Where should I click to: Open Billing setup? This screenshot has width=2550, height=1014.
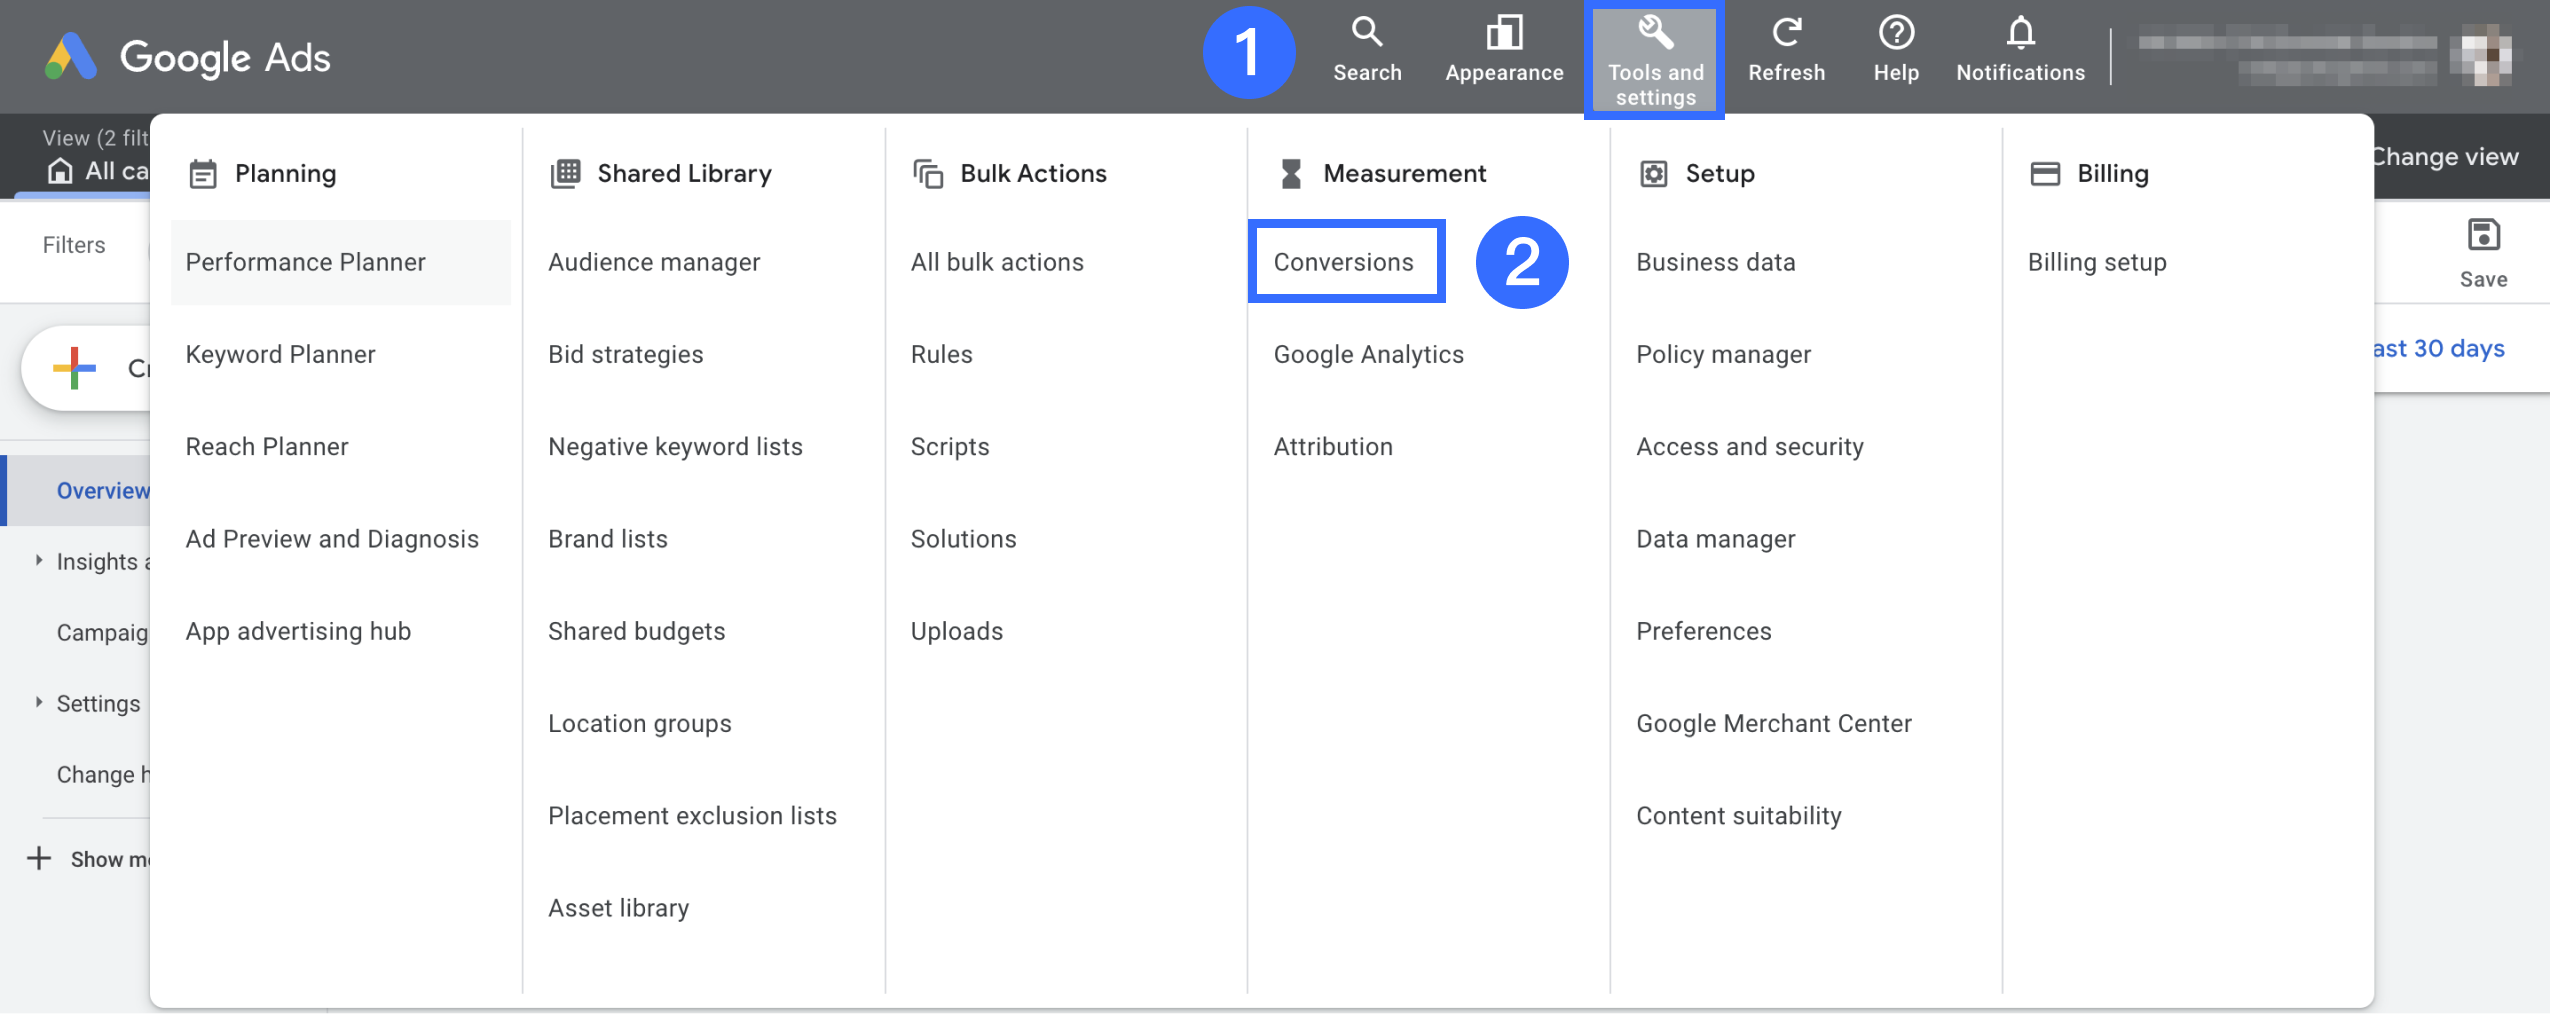[x=2096, y=262]
